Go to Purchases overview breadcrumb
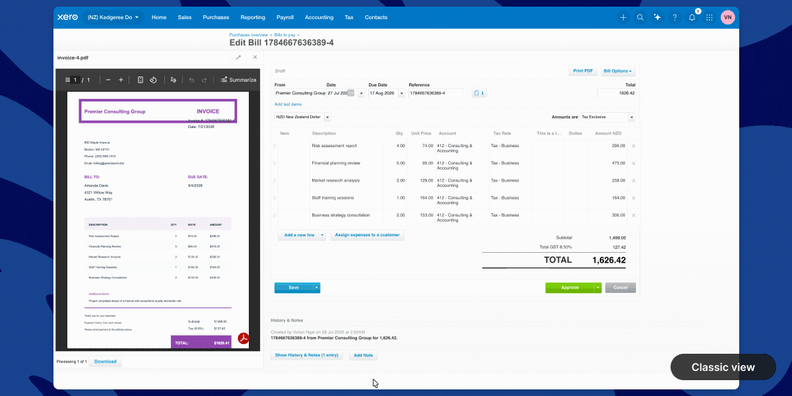This screenshot has height=396, width=792. point(249,35)
